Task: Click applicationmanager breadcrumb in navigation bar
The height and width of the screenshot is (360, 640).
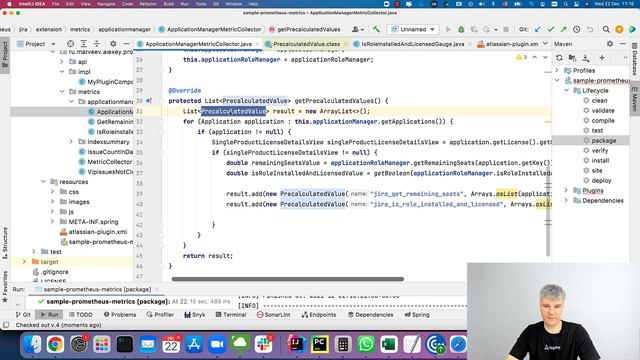Action: coord(124,29)
